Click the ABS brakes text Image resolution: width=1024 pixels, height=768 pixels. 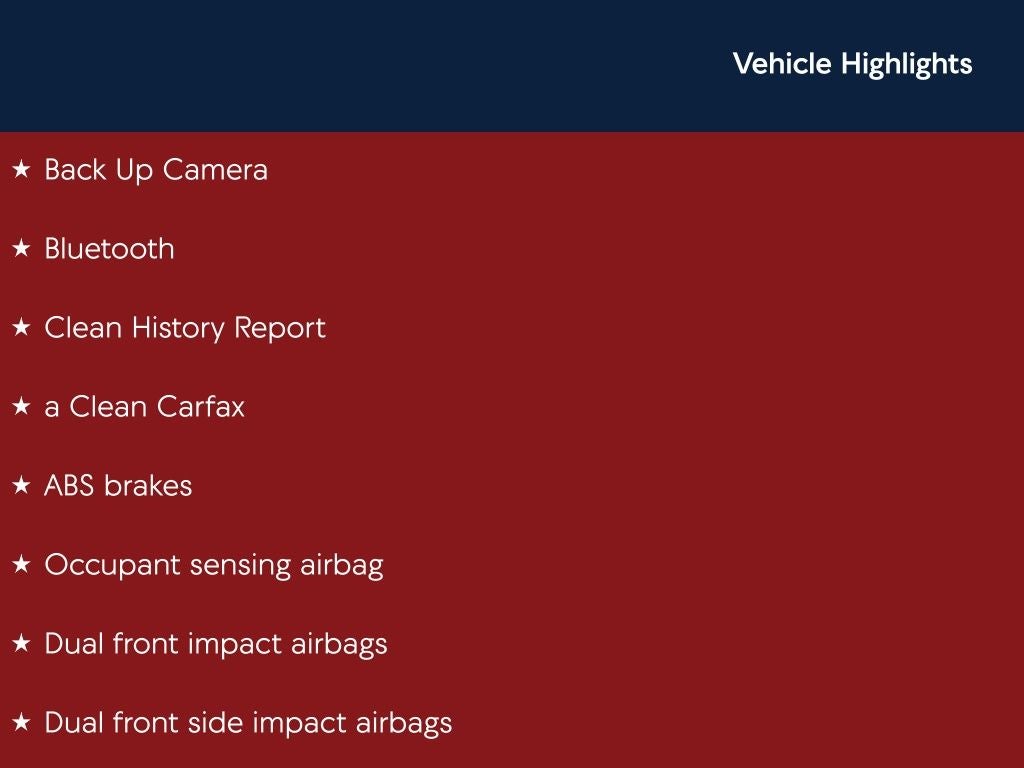(x=118, y=486)
